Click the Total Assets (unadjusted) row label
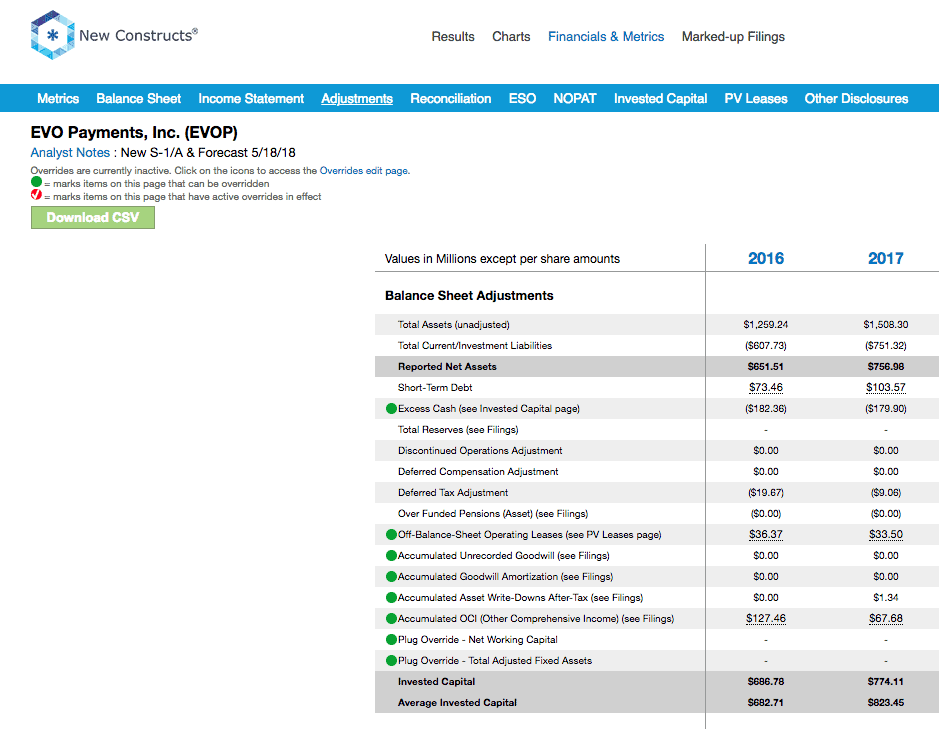 point(453,325)
